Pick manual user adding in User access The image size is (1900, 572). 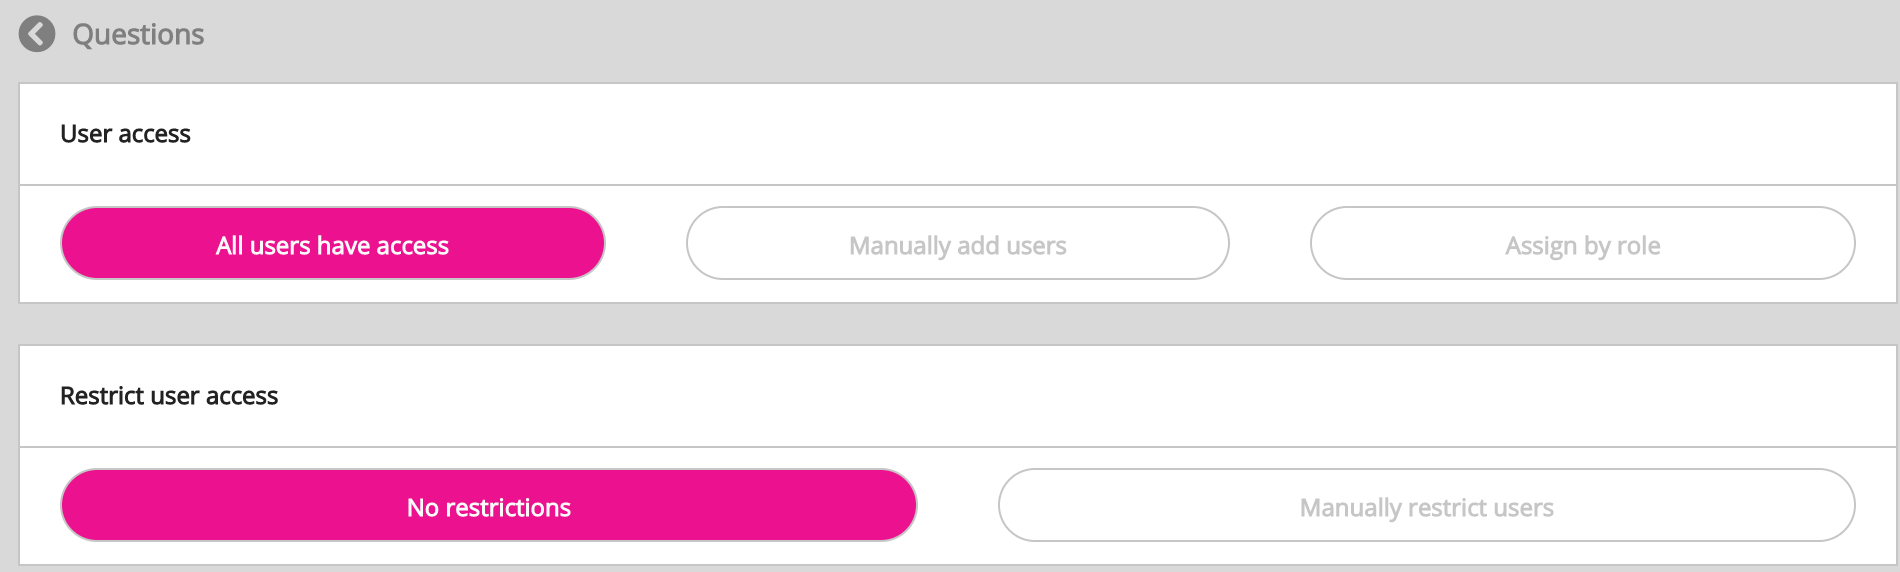pos(957,244)
